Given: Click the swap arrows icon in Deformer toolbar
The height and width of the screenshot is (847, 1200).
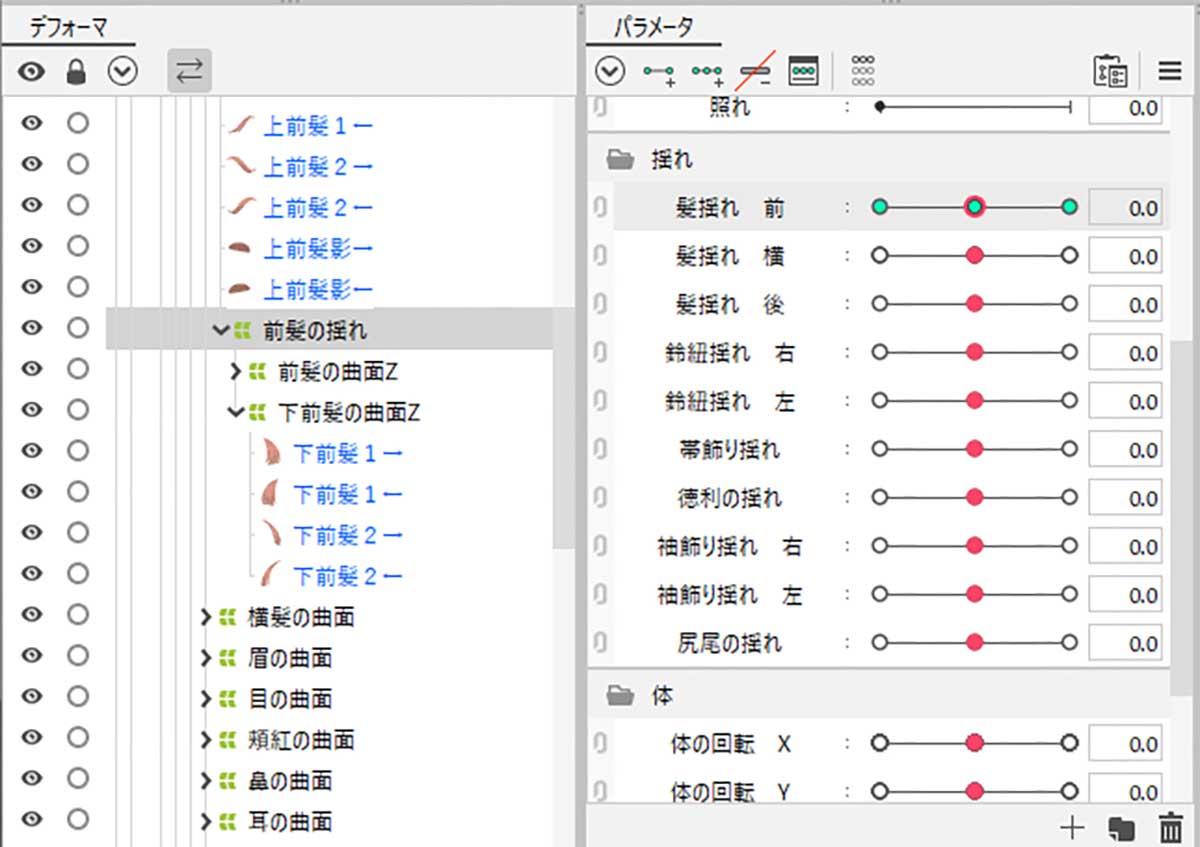Looking at the screenshot, I should click(189, 71).
